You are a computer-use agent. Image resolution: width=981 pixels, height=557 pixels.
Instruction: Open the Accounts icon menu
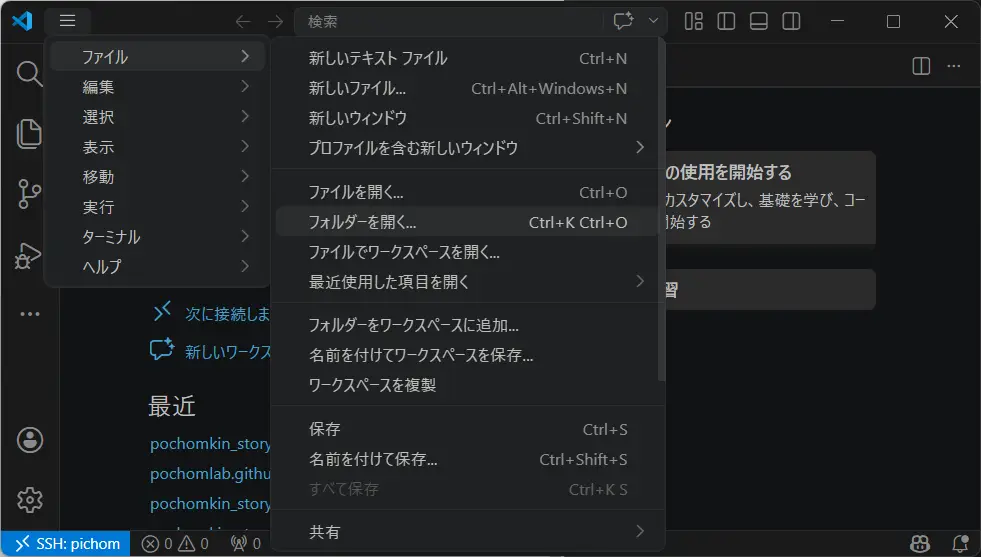pyautogui.click(x=29, y=440)
